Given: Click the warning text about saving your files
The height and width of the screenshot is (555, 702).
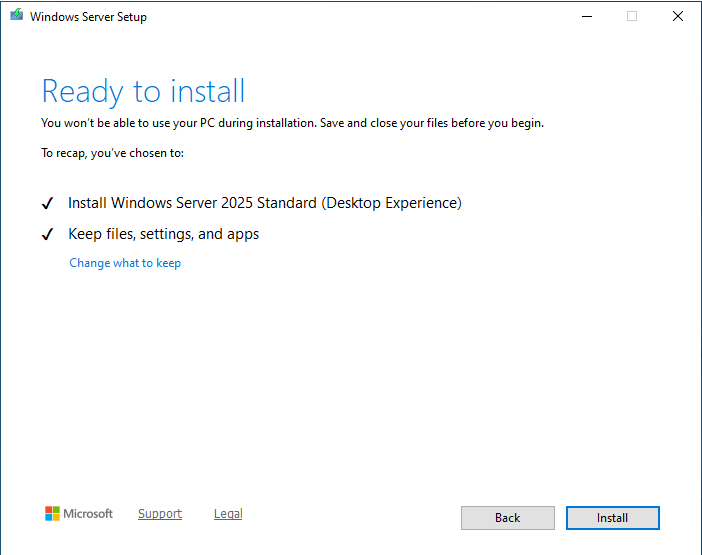Looking at the screenshot, I should (292, 123).
